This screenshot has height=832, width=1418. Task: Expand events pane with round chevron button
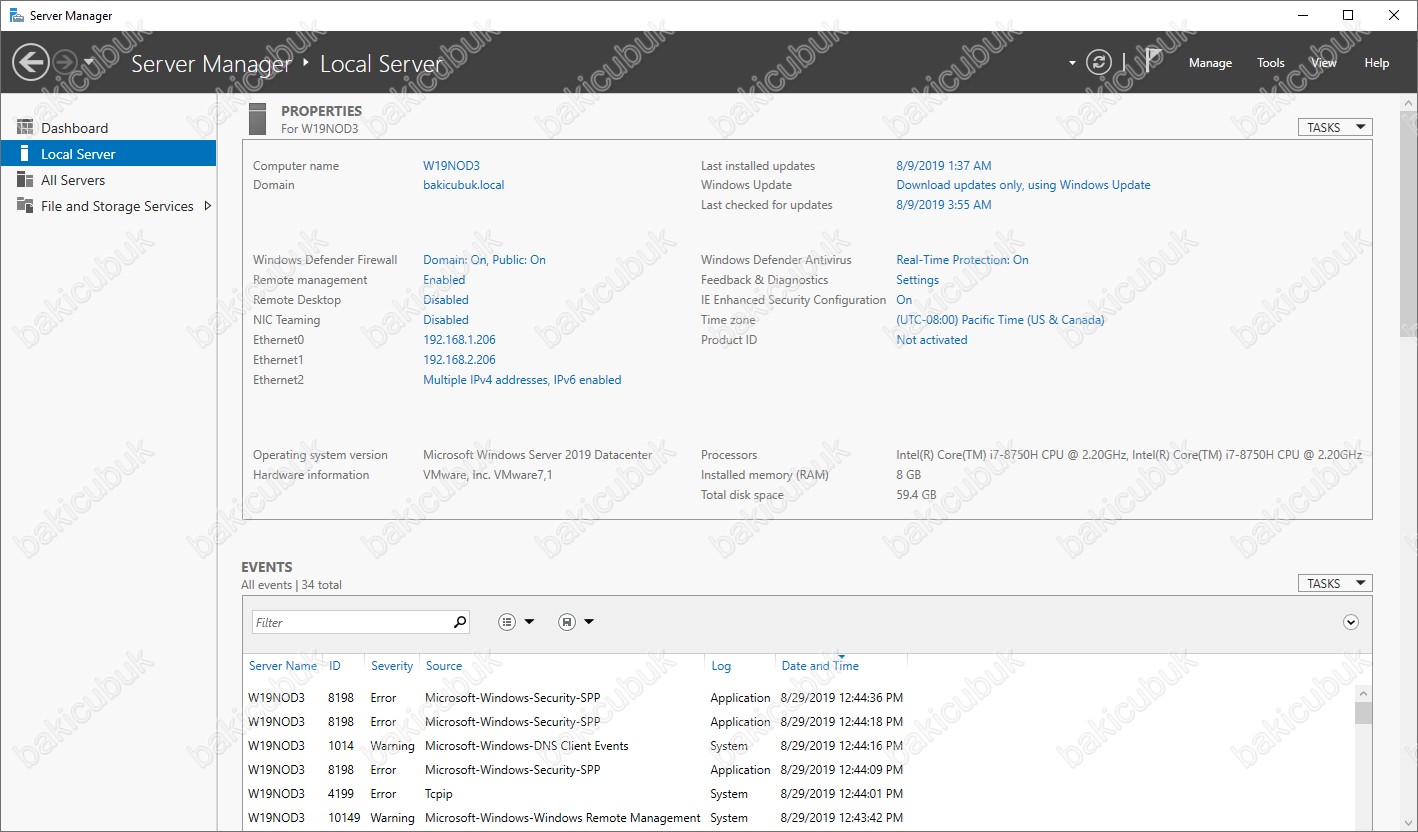[1351, 622]
